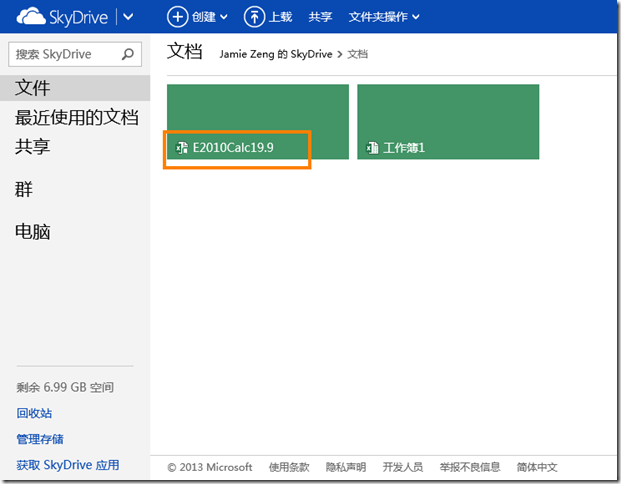Open the dropdown arrow next to SkyDrive

pos(128,17)
